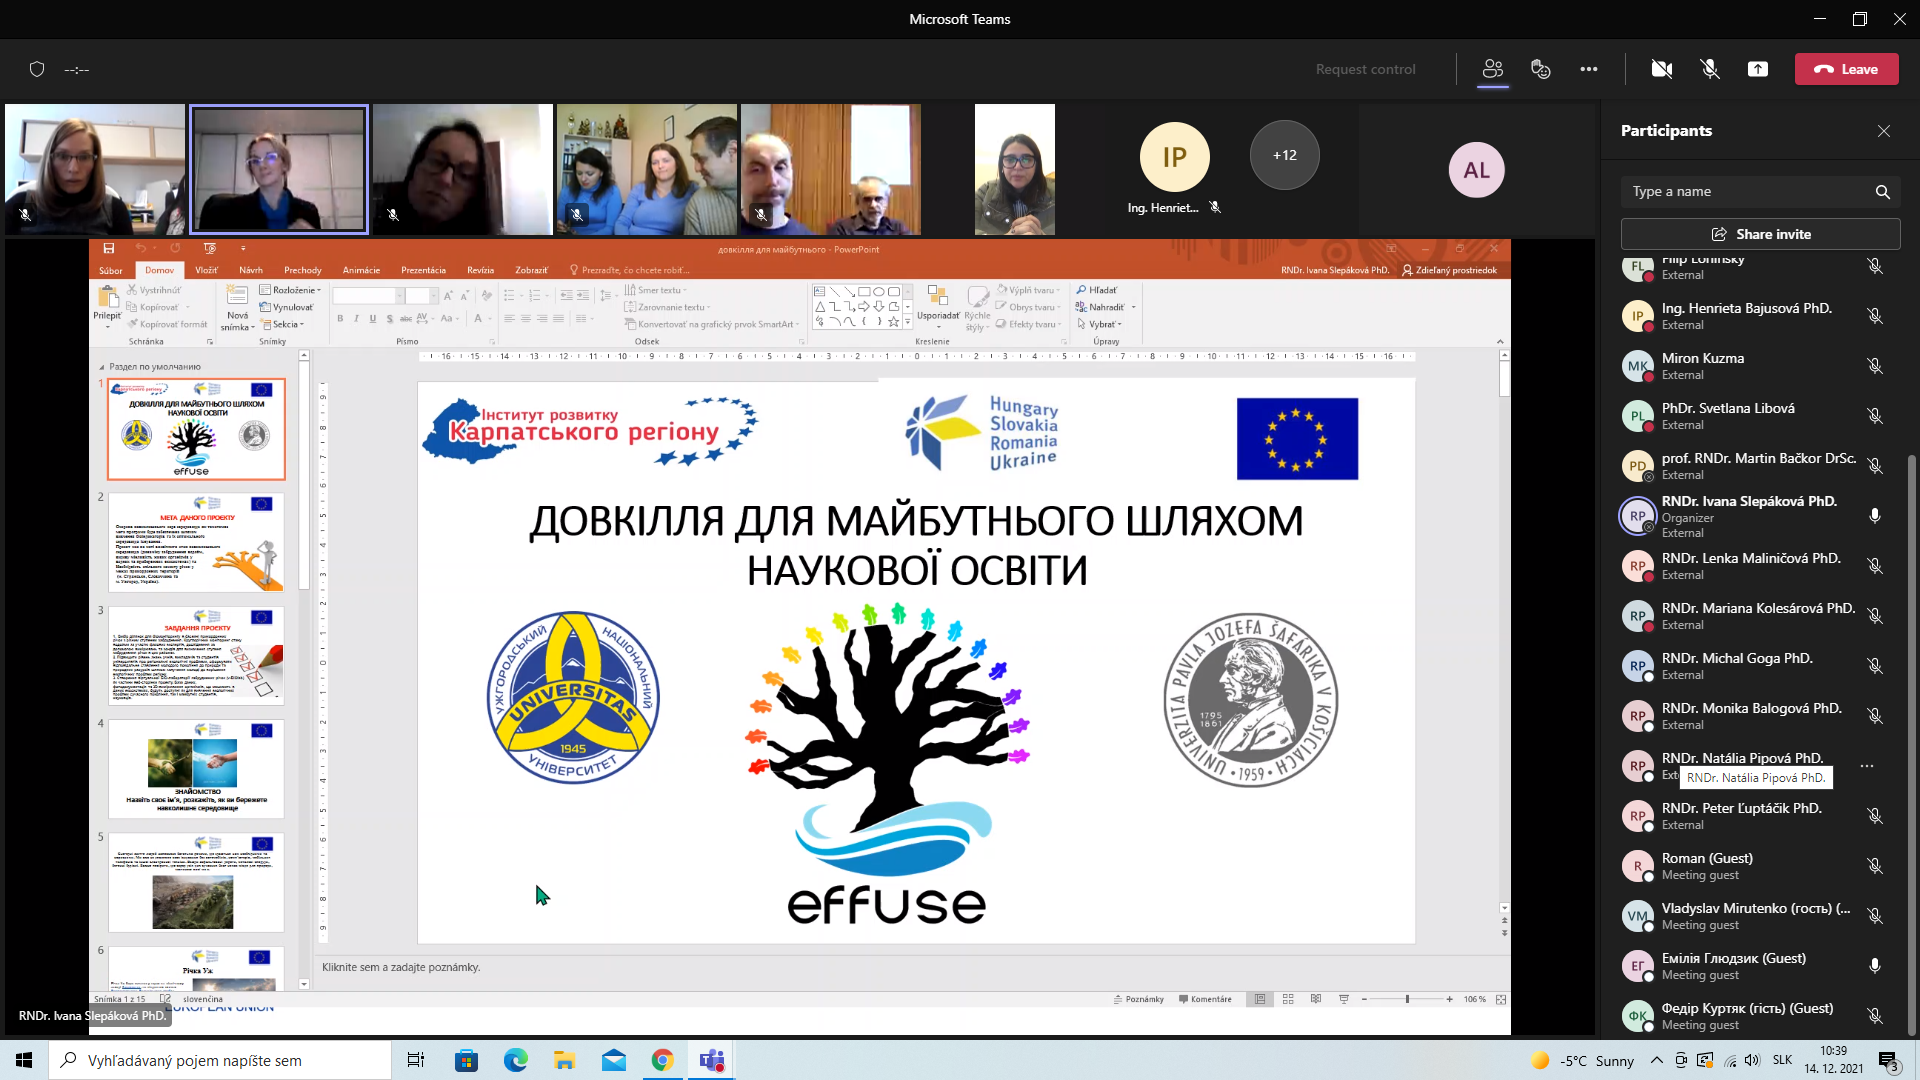Open Microsoft Teams from the taskbar
The image size is (1920, 1080).
tap(712, 1060)
